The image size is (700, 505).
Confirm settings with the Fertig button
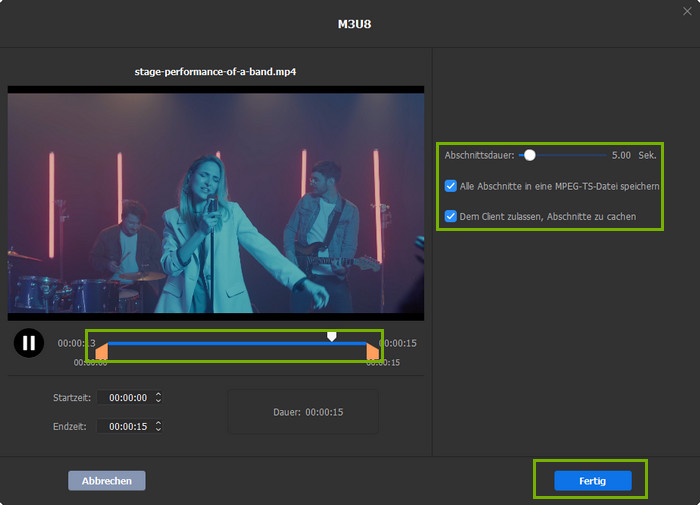coord(593,481)
